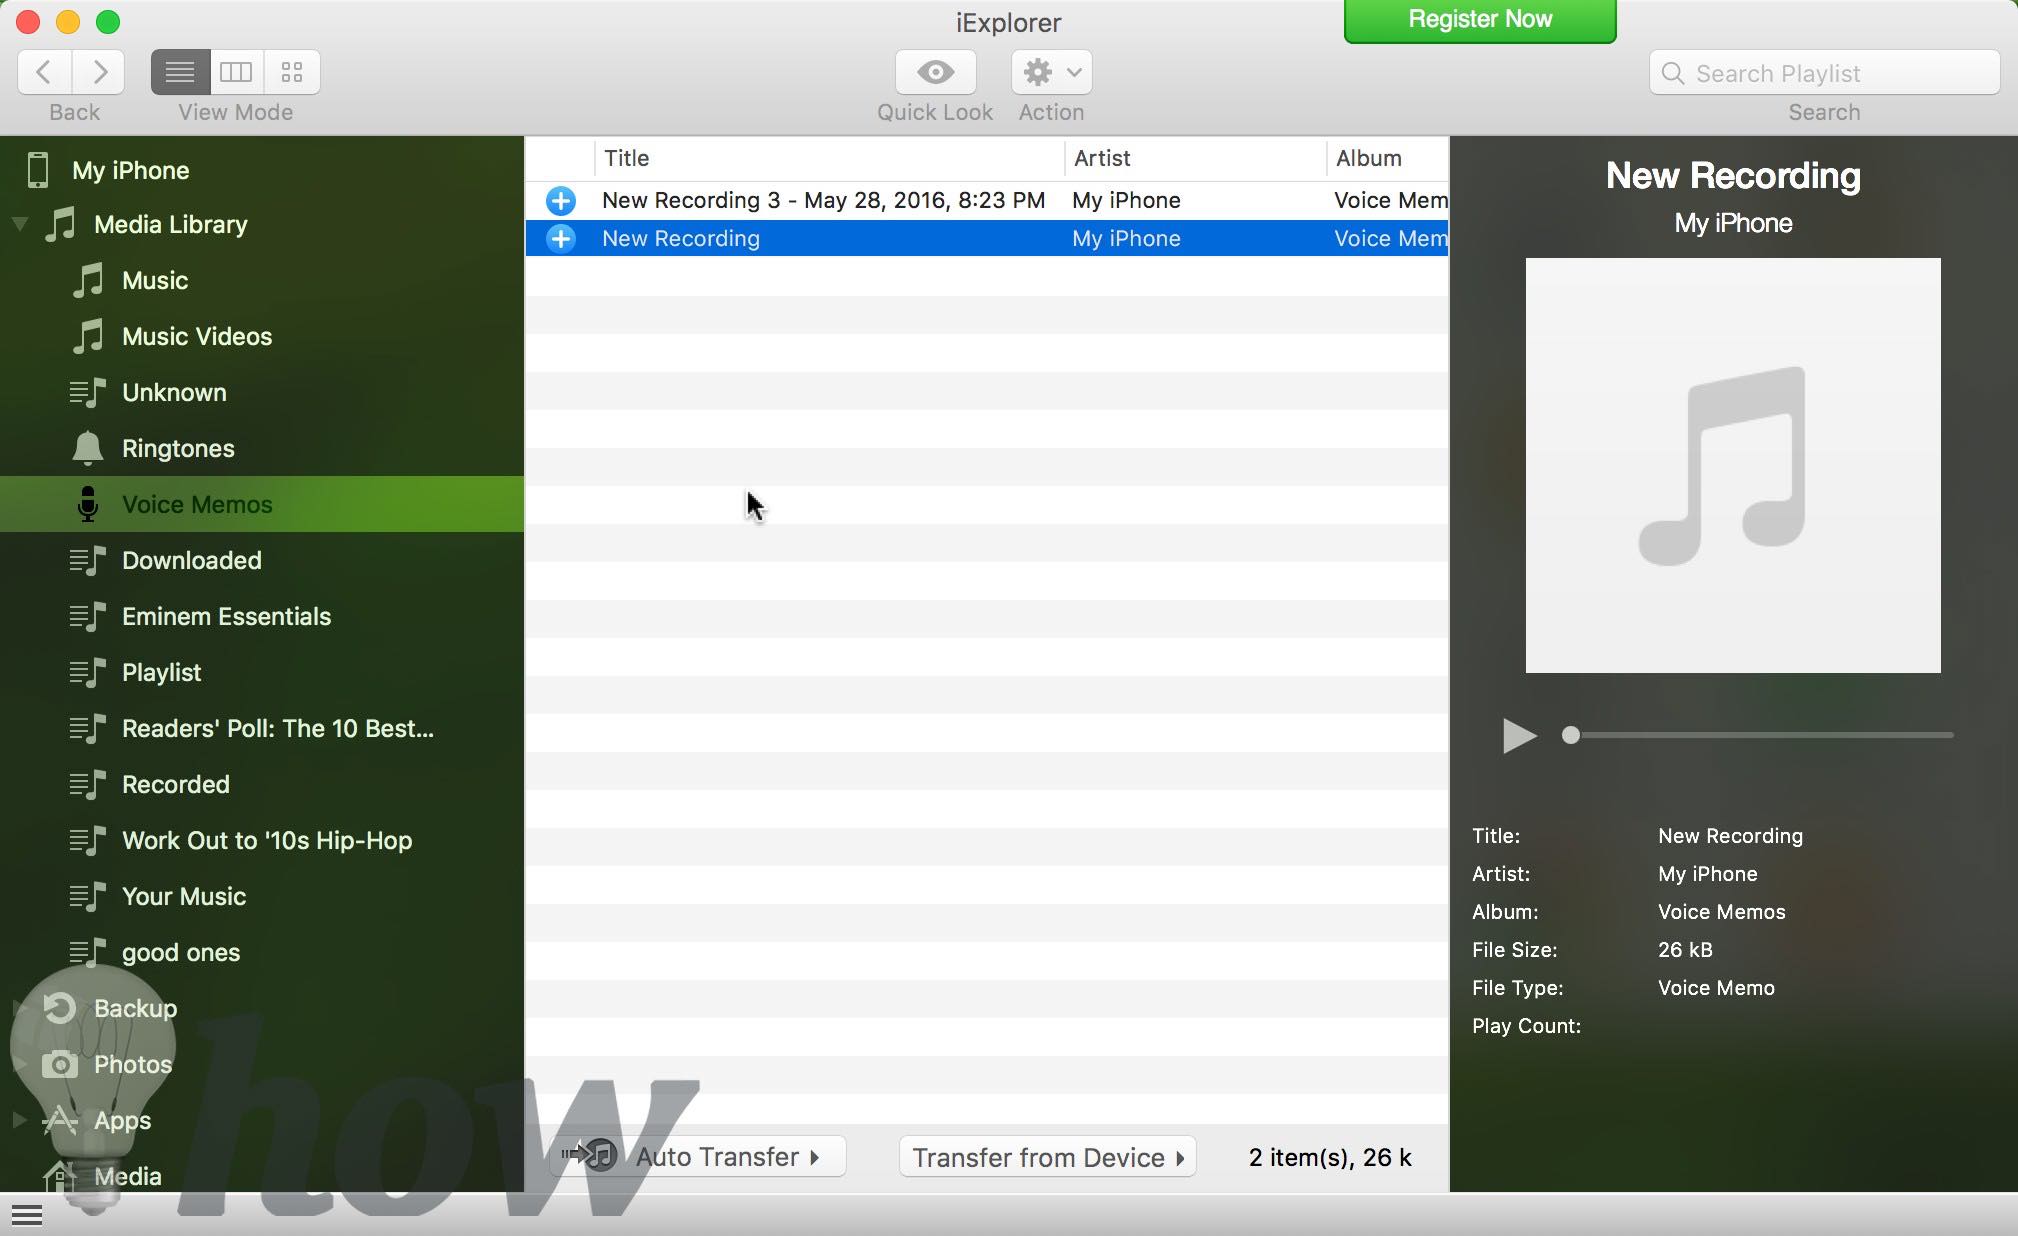
Task: Switch to icon grid view mode
Action: (292, 72)
